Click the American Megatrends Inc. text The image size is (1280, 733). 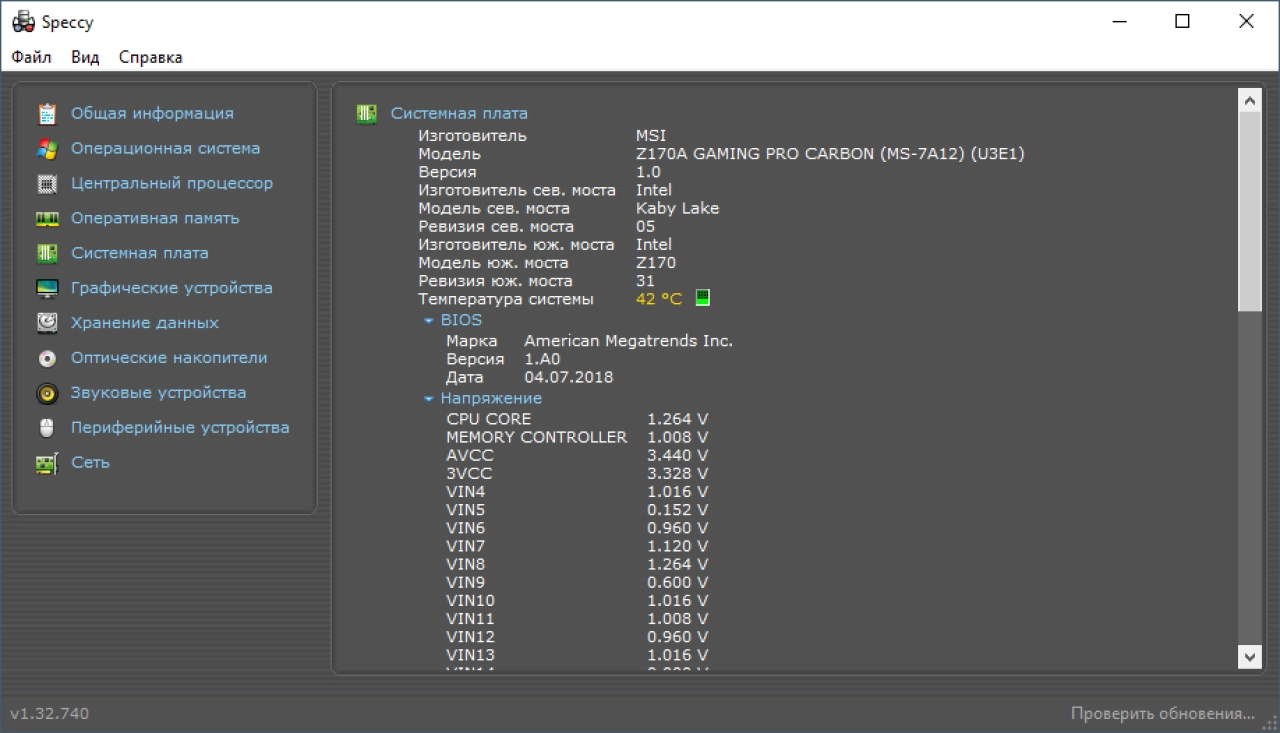click(628, 341)
